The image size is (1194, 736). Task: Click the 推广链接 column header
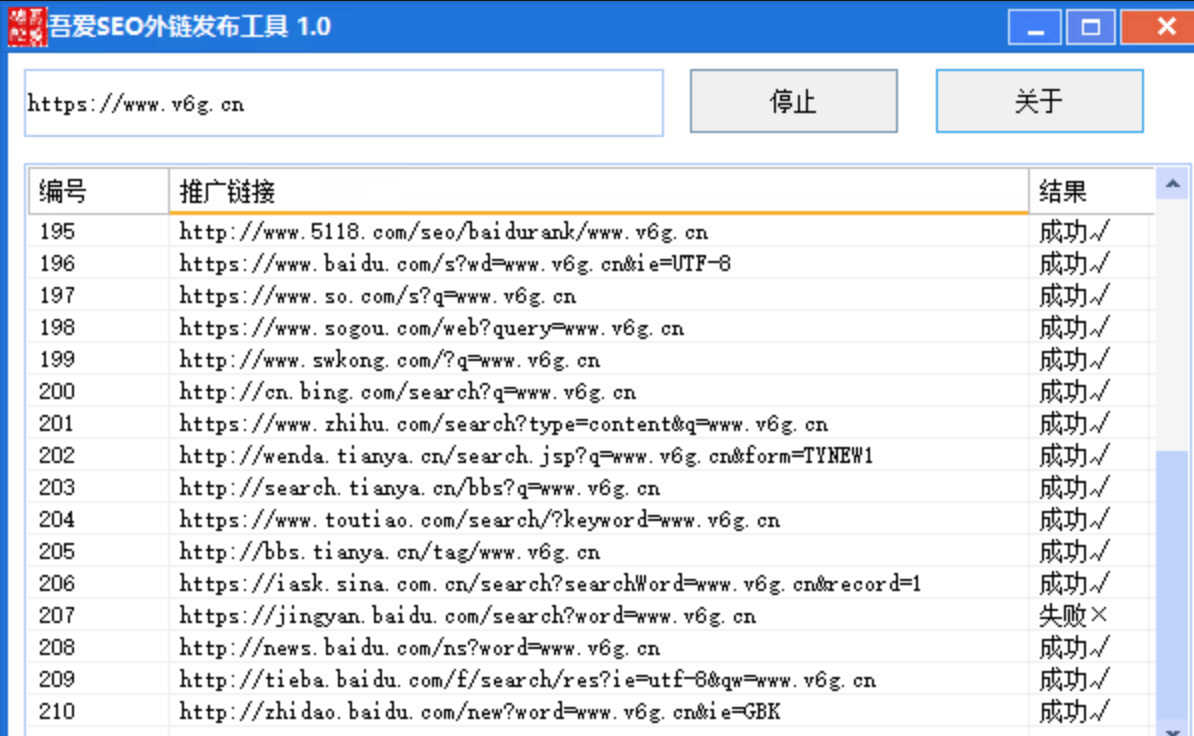pyautogui.click(x=599, y=191)
